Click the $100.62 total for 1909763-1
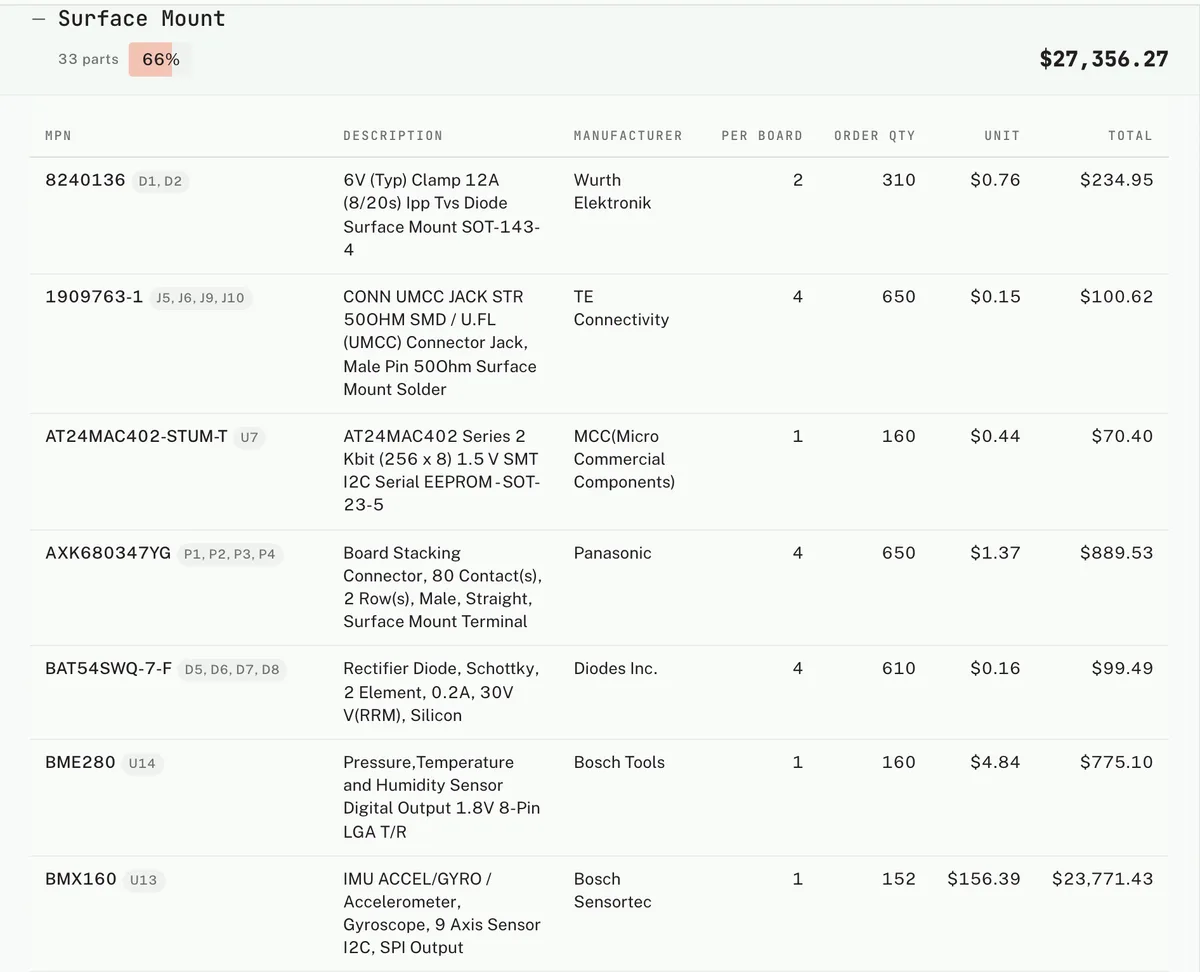 (1116, 297)
